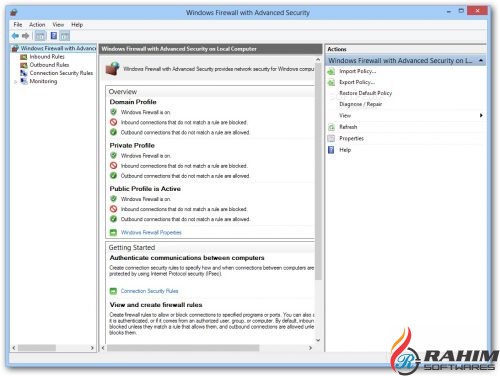
Task: Click the red blocked icon under Private Profile
Action: (113, 166)
